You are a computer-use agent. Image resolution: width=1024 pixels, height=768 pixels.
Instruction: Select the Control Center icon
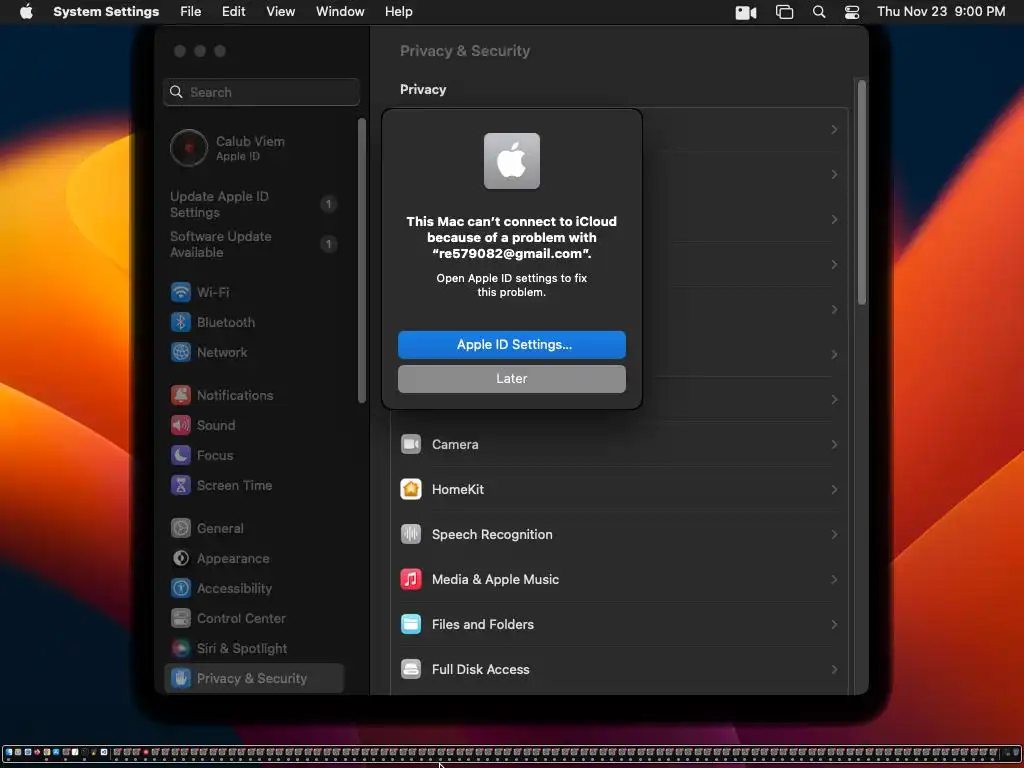(181, 618)
